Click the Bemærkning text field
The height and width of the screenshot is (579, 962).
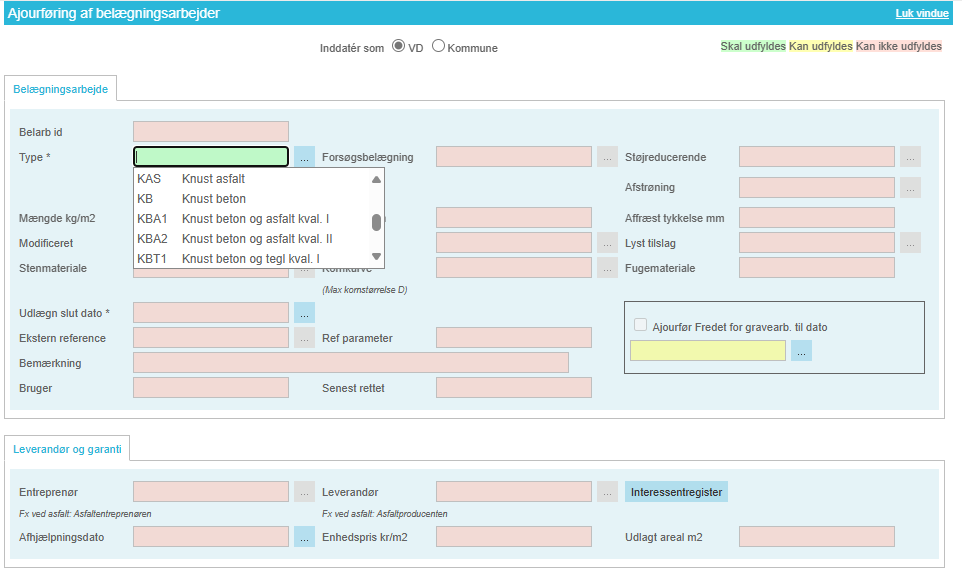point(350,363)
